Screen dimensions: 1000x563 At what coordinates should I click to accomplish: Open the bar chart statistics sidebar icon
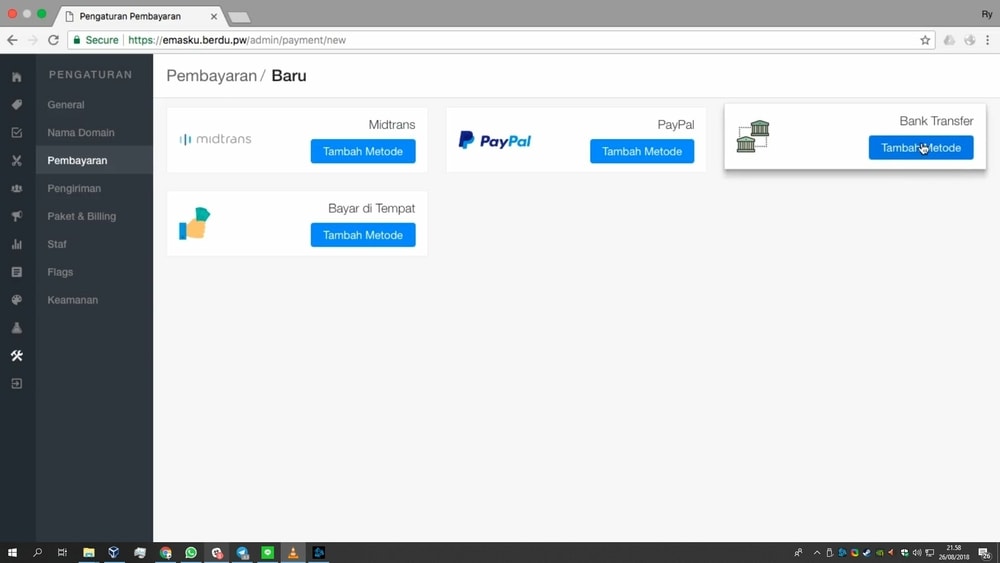(x=17, y=244)
